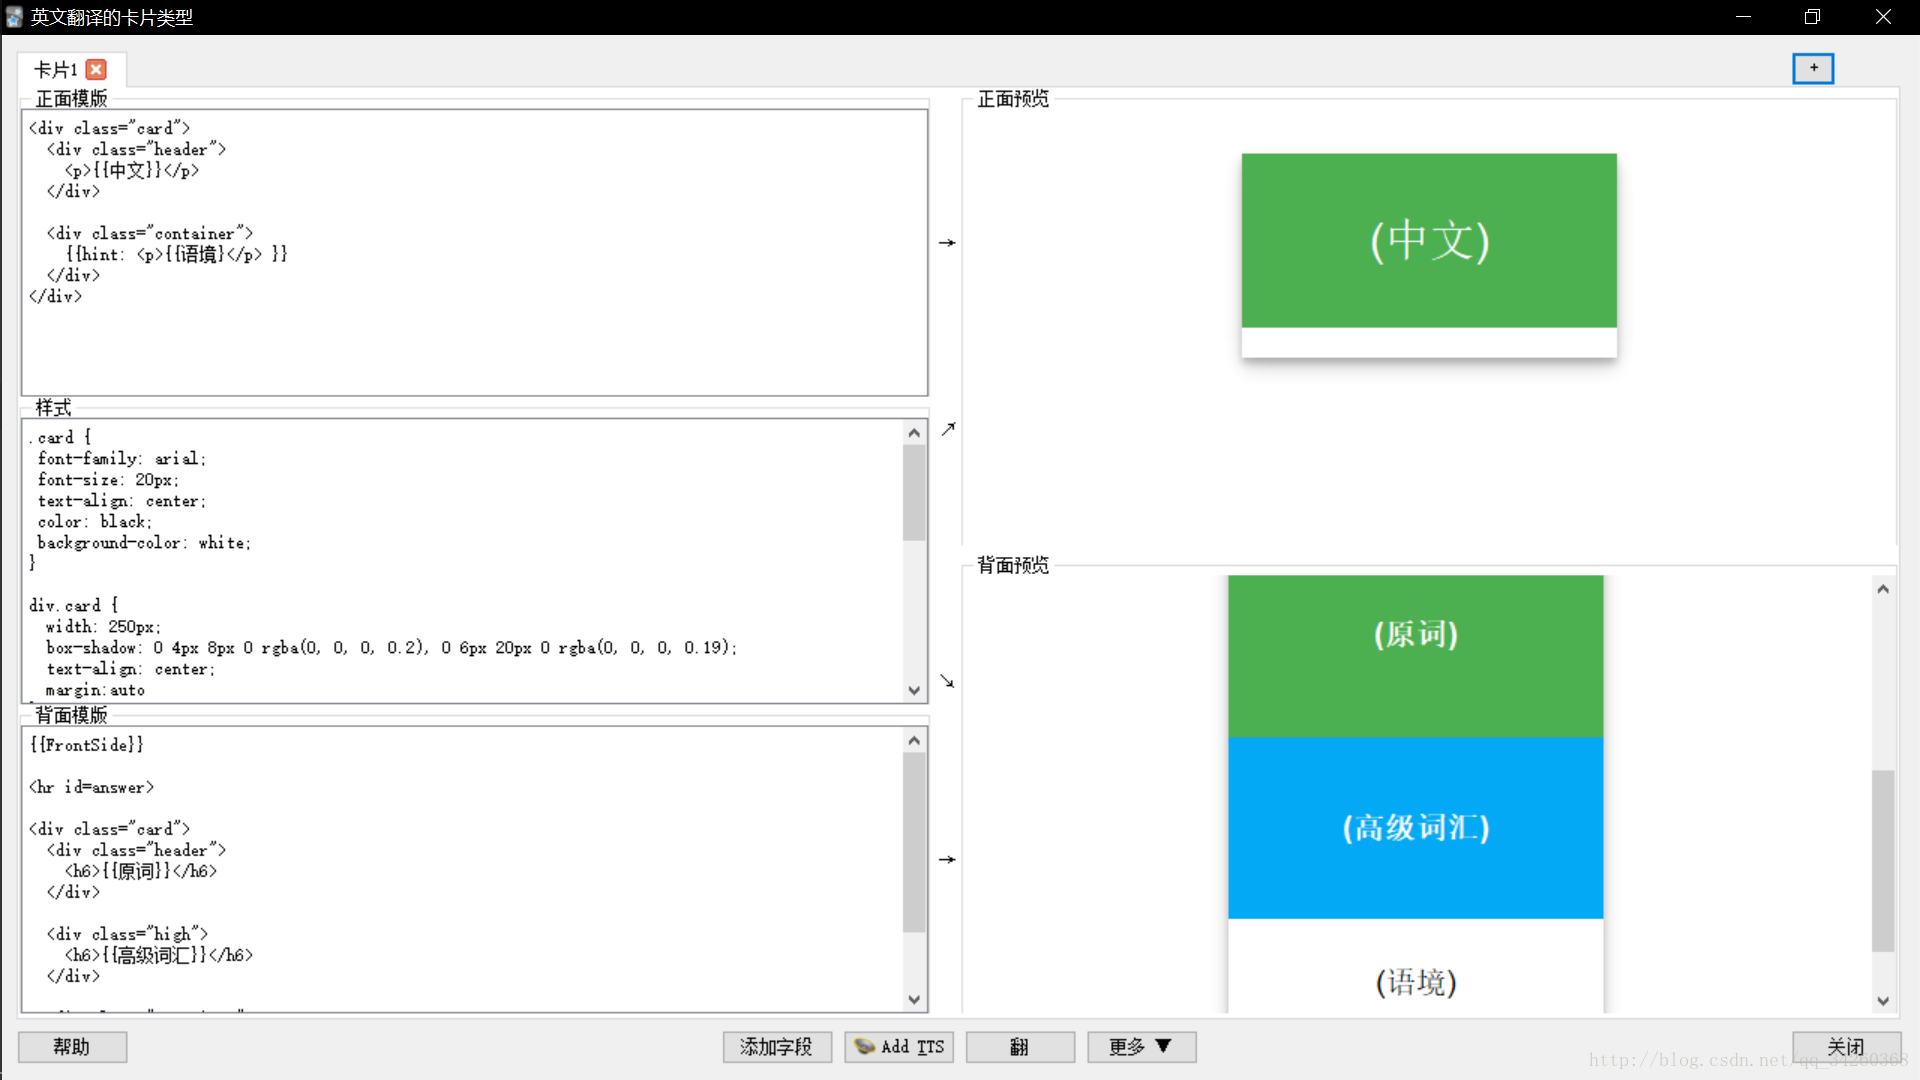
Task: Click the '<h6>{{原词}}</h6>' line
Action: click(141, 871)
